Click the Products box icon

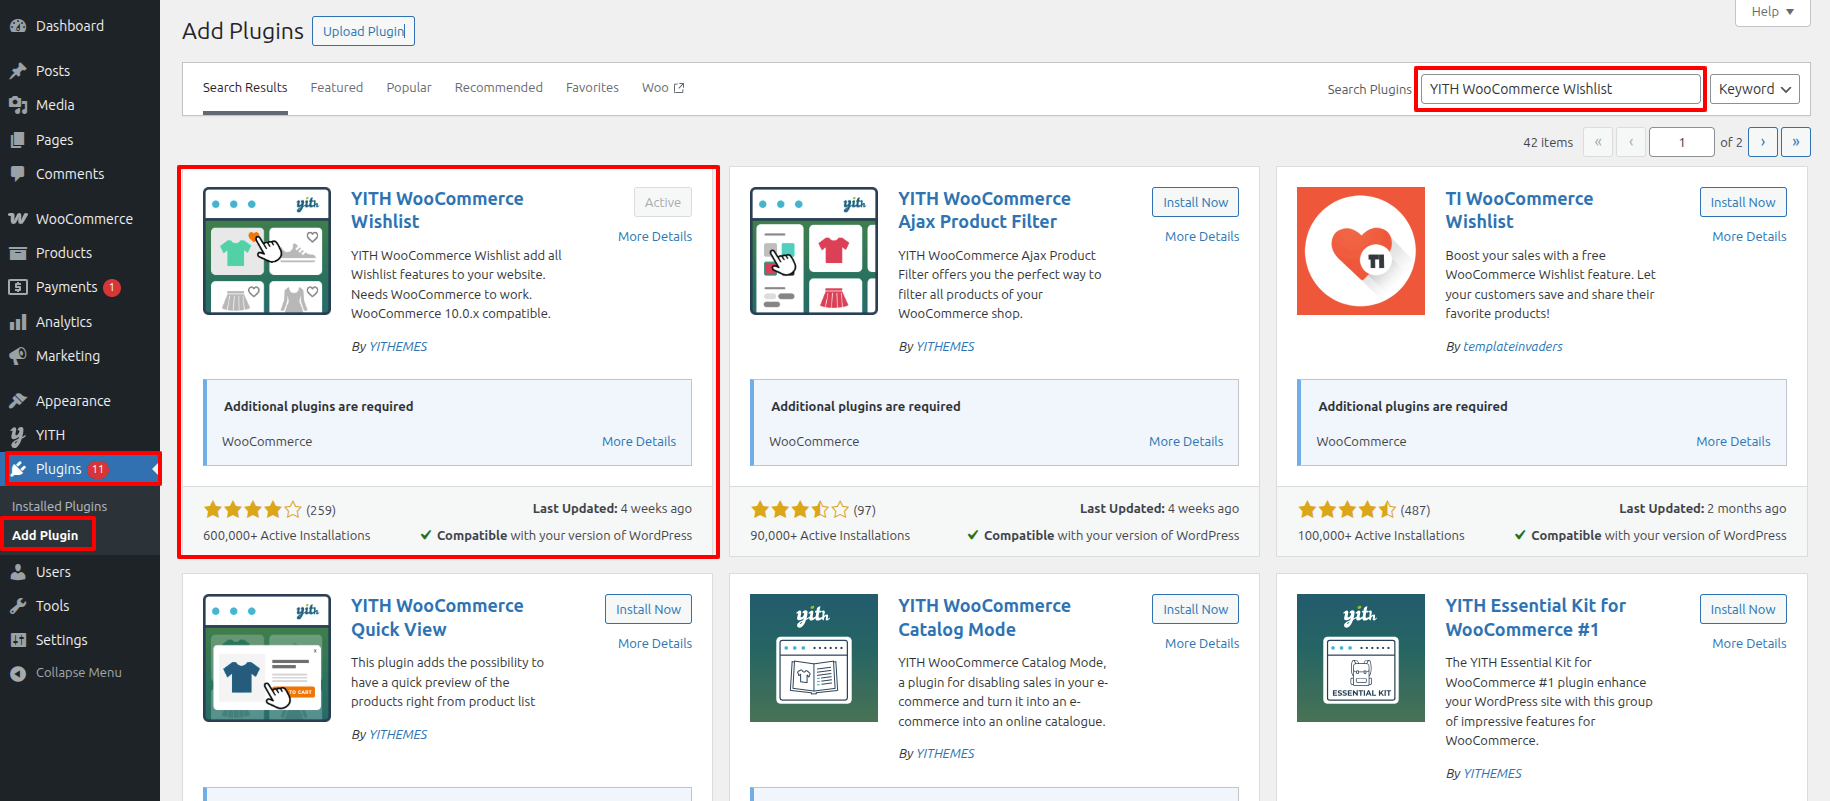pyautogui.click(x=18, y=253)
